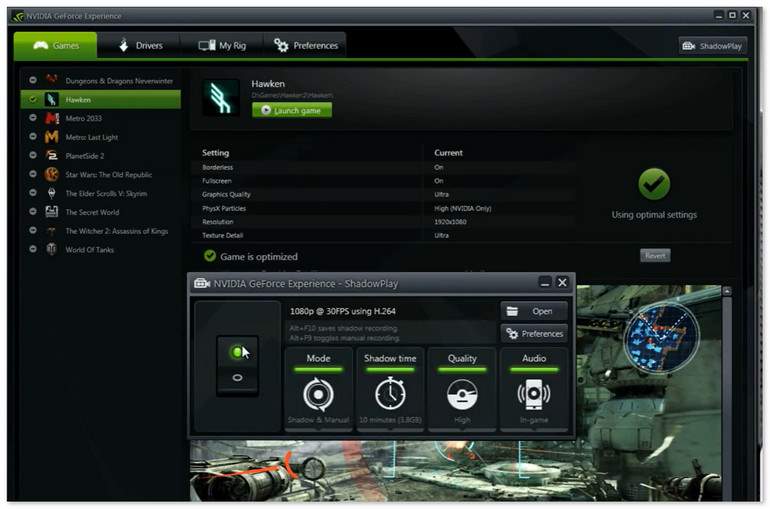This screenshot has height=509, width=770.
Task: Click the scrollbar up arrow beside screenshot
Action: pos(727,291)
